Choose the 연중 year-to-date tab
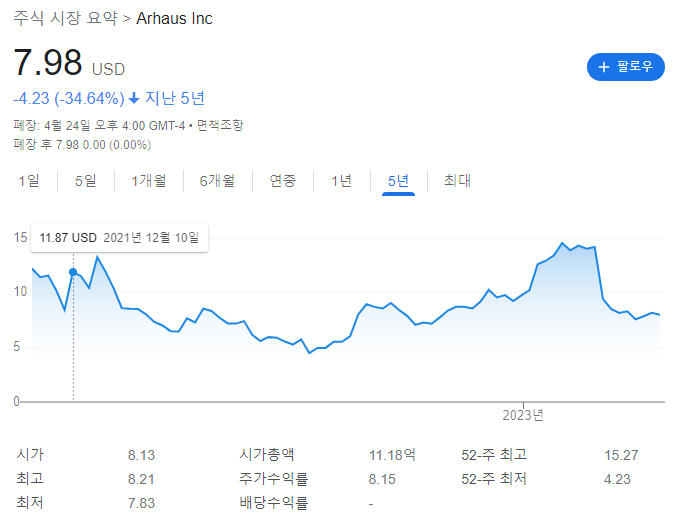Viewport: 676px width, 523px height. (283, 181)
